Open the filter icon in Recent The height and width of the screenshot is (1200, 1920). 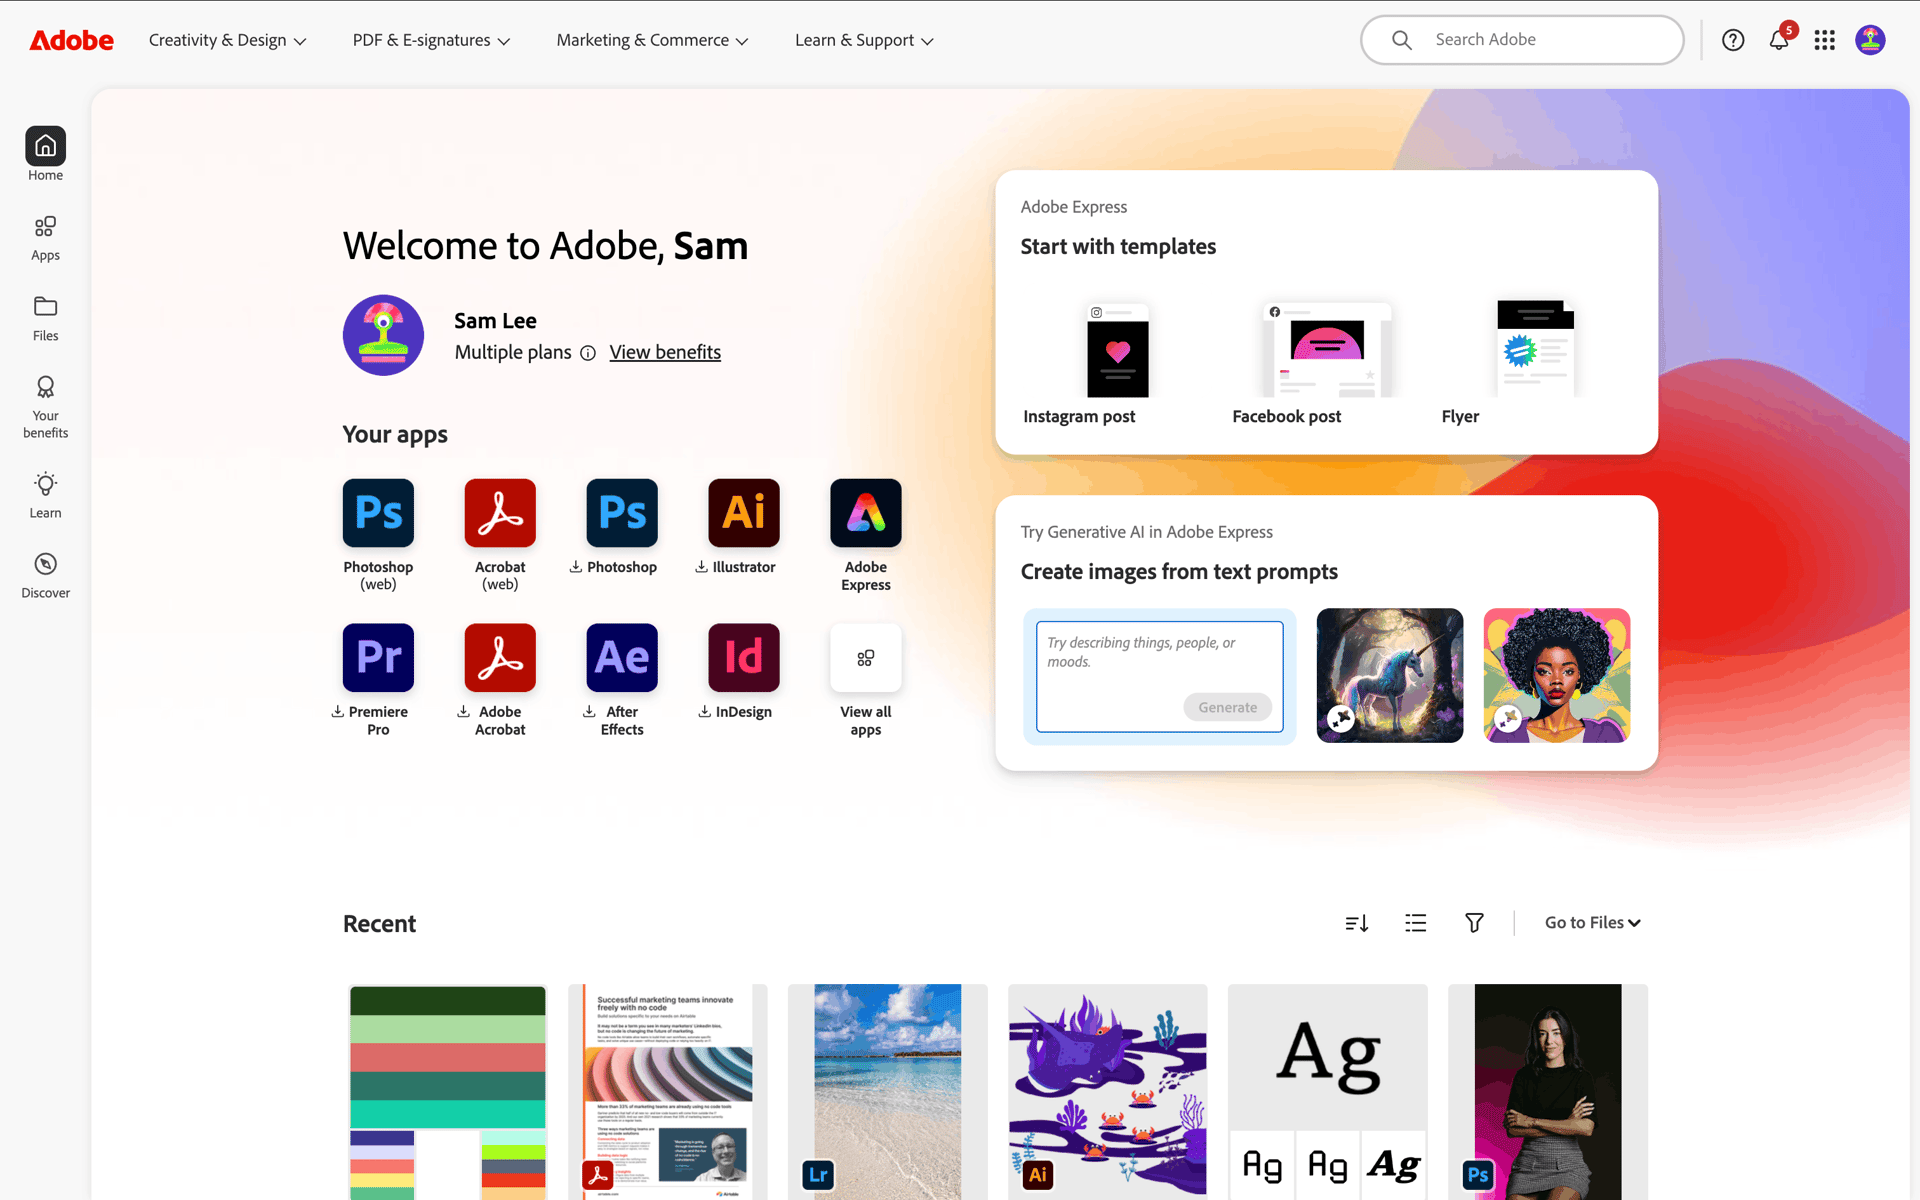pos(1474,923)
